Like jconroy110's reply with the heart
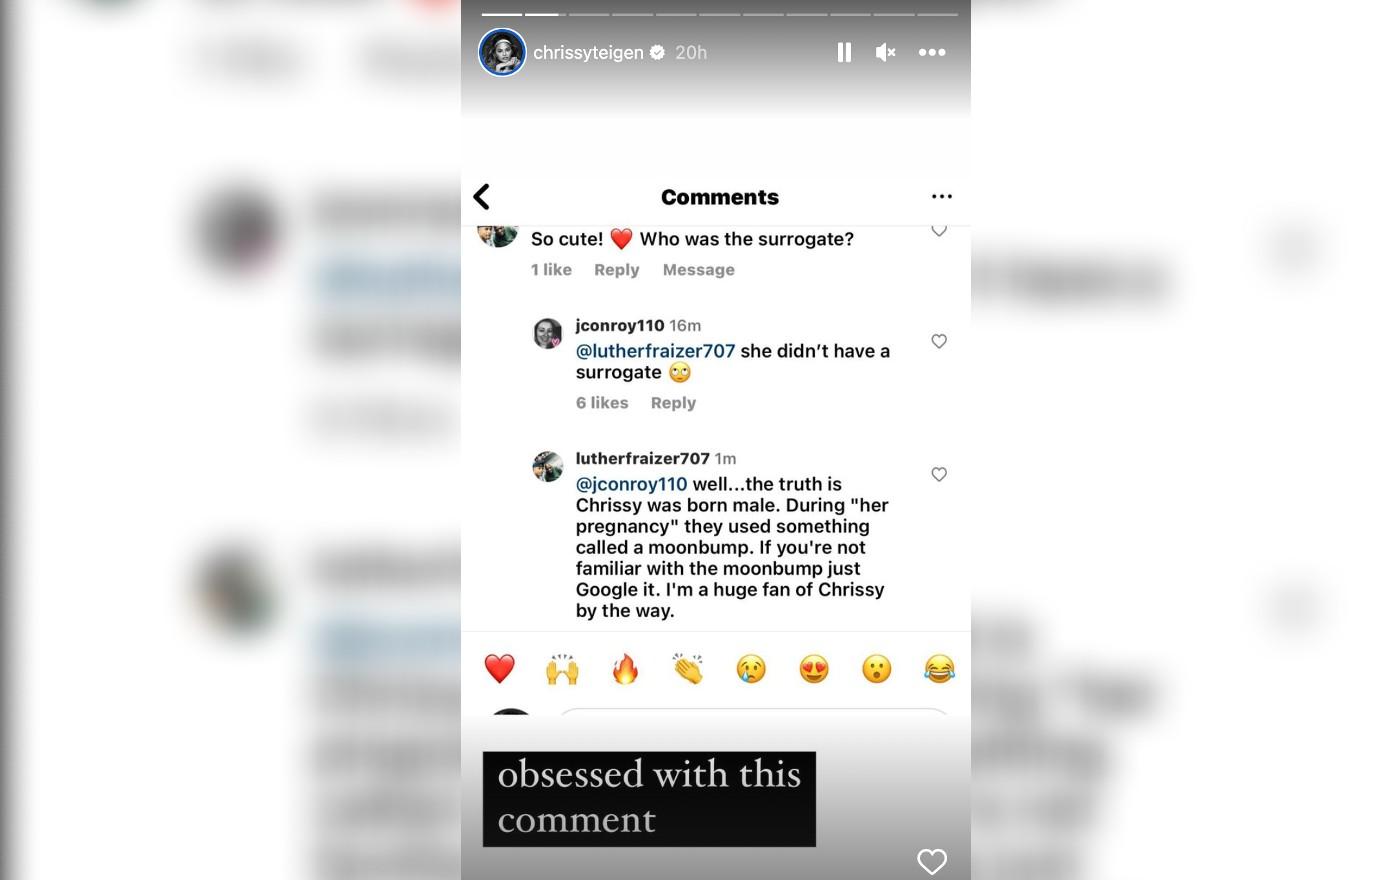The width and height of the screenshot is (1380, 880). 939,341
